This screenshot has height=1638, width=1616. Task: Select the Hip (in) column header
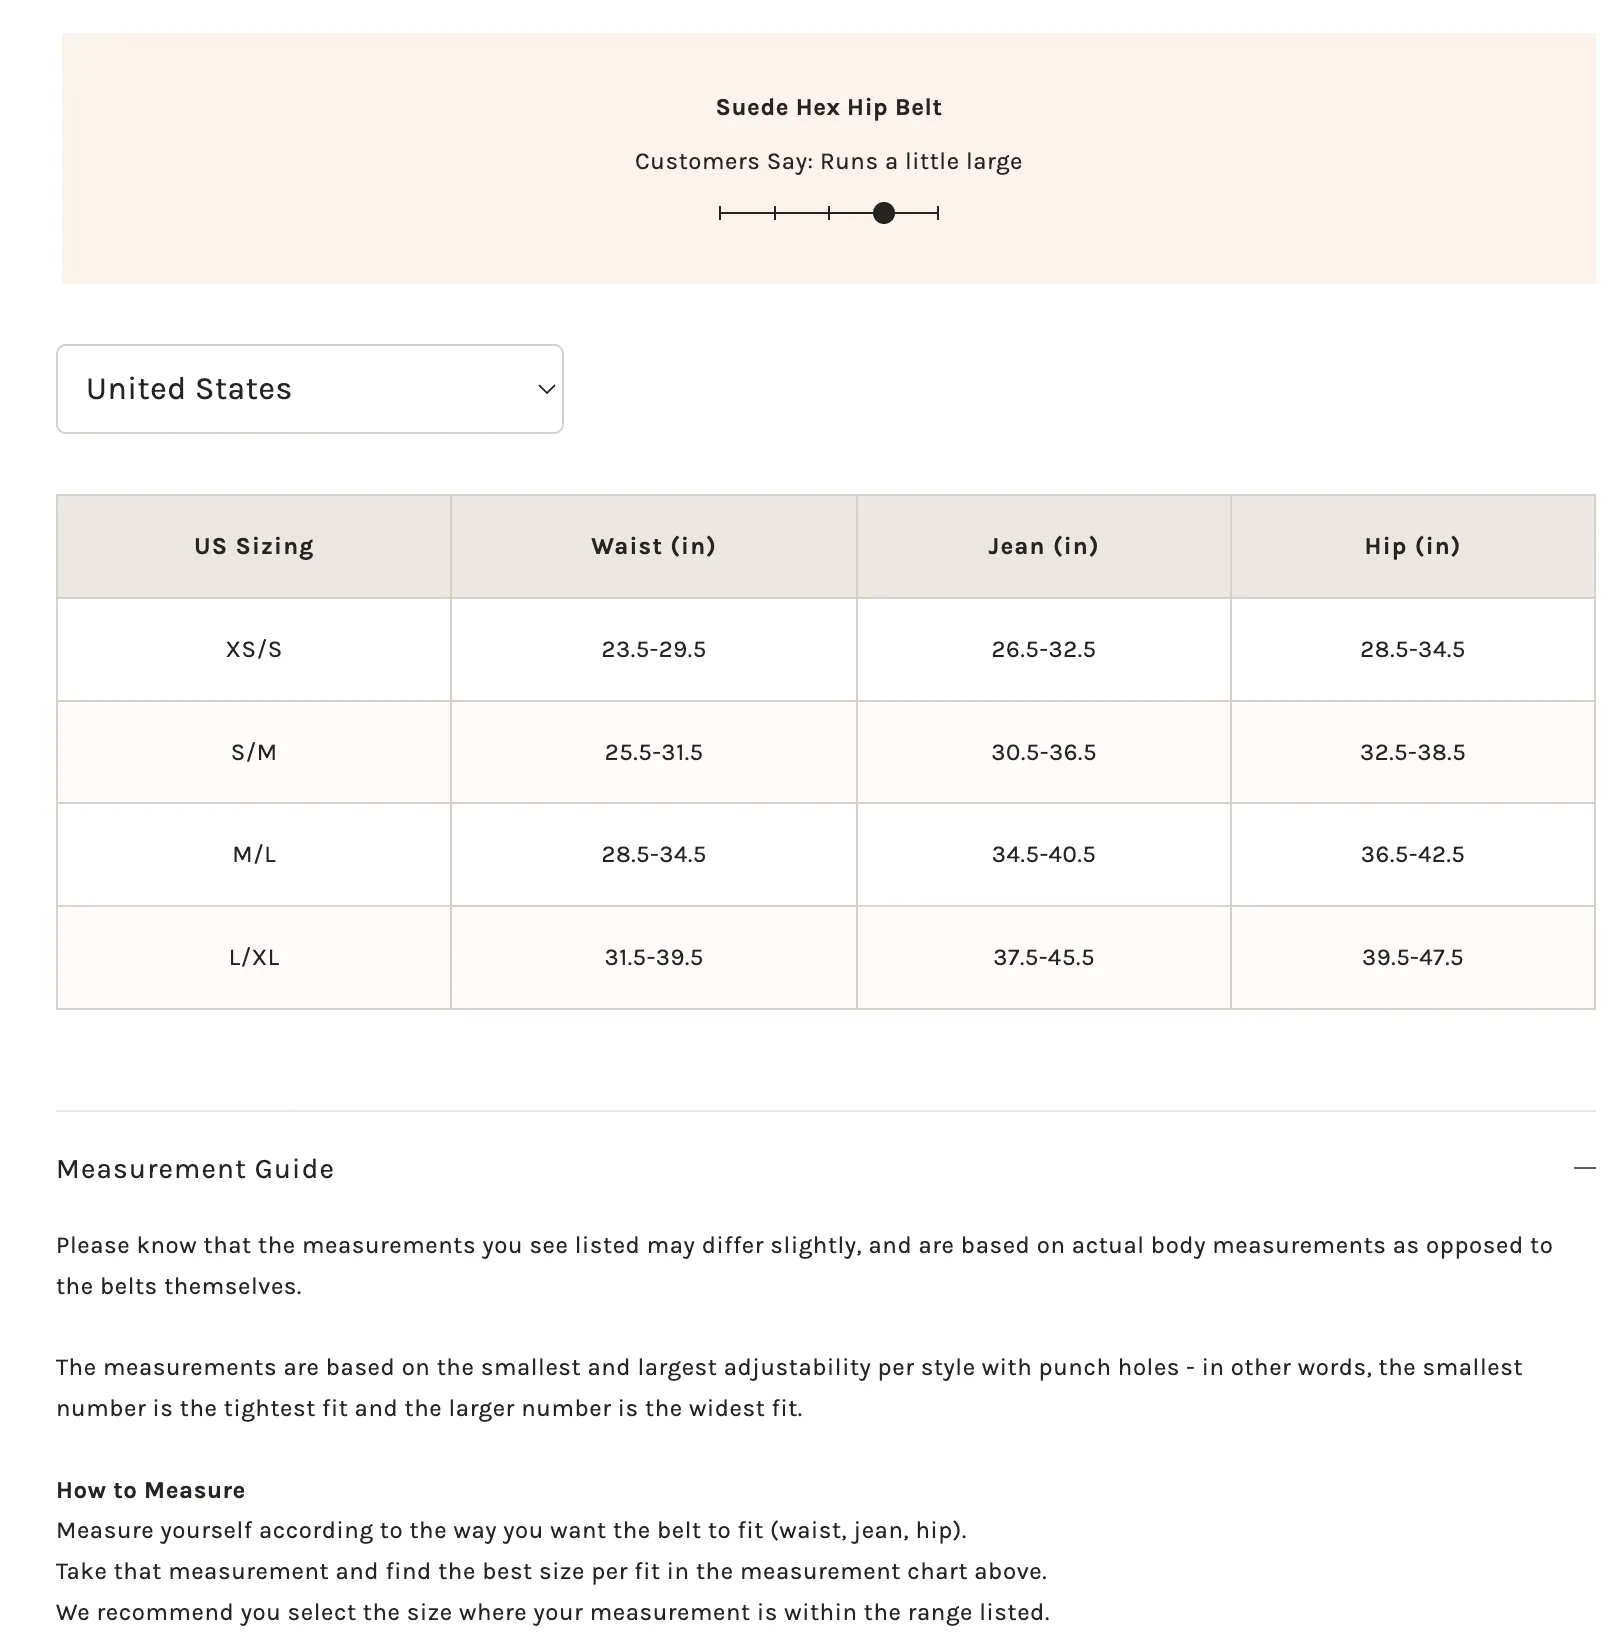tap(1413, 546)
